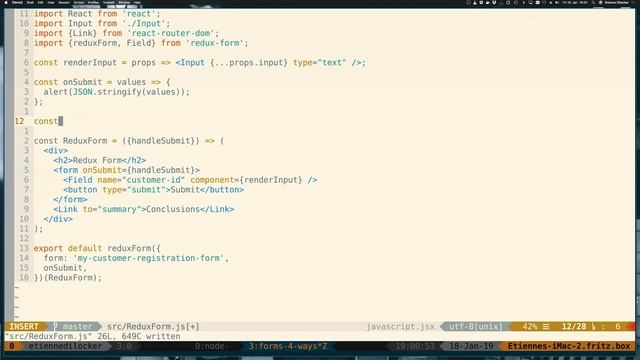Click 'export default reduxForm({' line
Viewport: 640px width, 360px height.
coord(97,249)
